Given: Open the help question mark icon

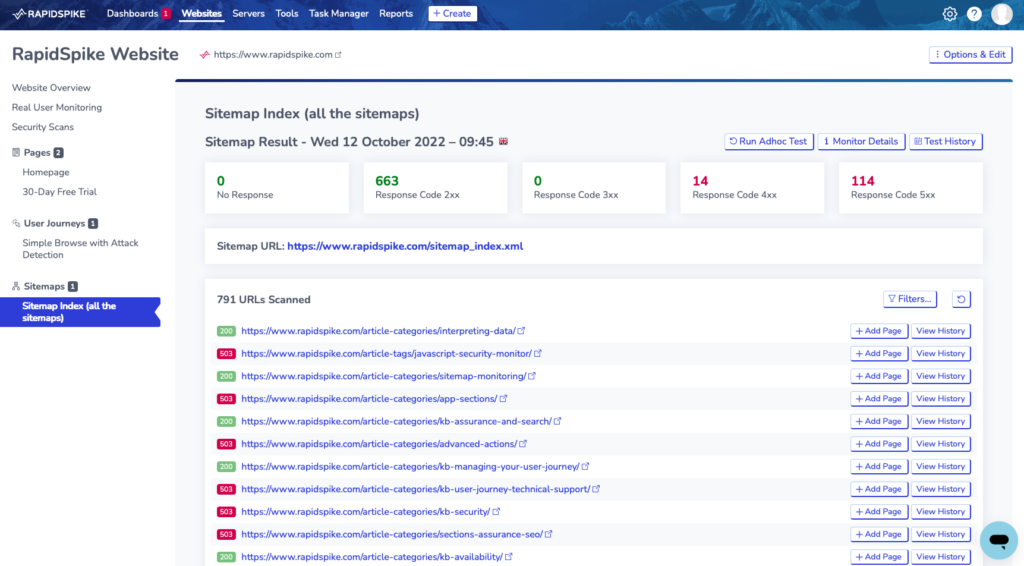Looking at the screenshot, I should (x=974, y=14).
